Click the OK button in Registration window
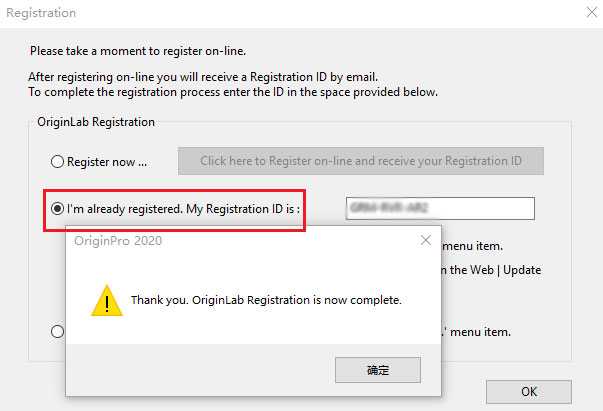 529,392
